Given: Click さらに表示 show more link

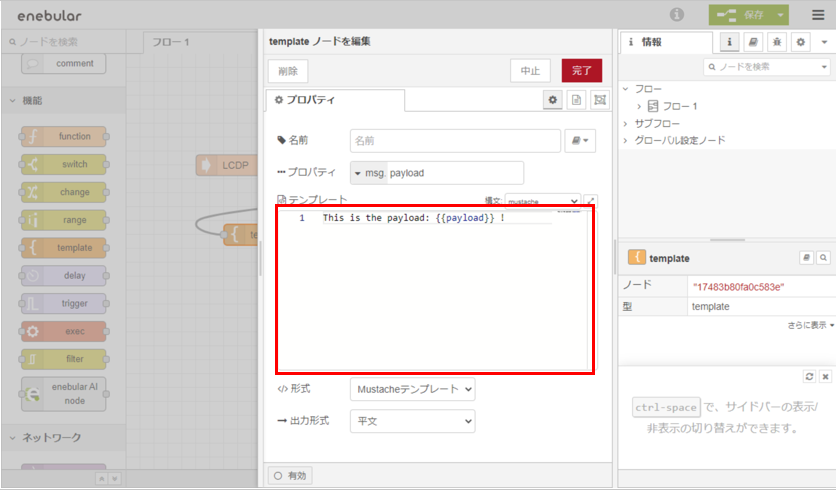Looking at the screenshot, I should (810, 325).
